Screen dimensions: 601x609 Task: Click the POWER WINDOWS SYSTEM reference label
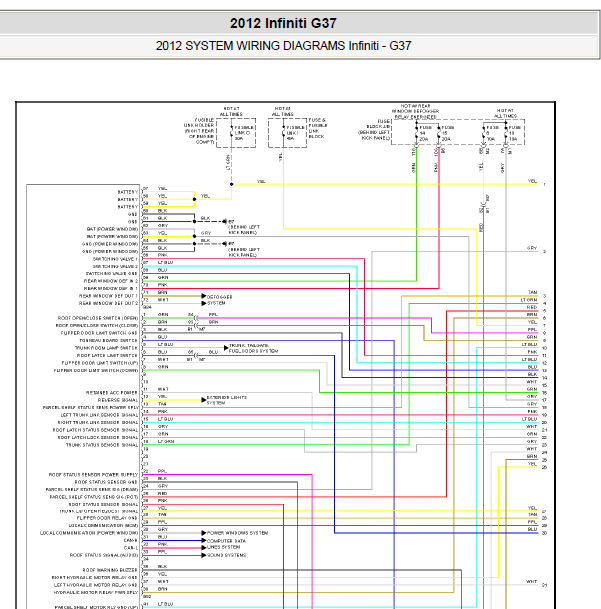(x=237, y=533)
